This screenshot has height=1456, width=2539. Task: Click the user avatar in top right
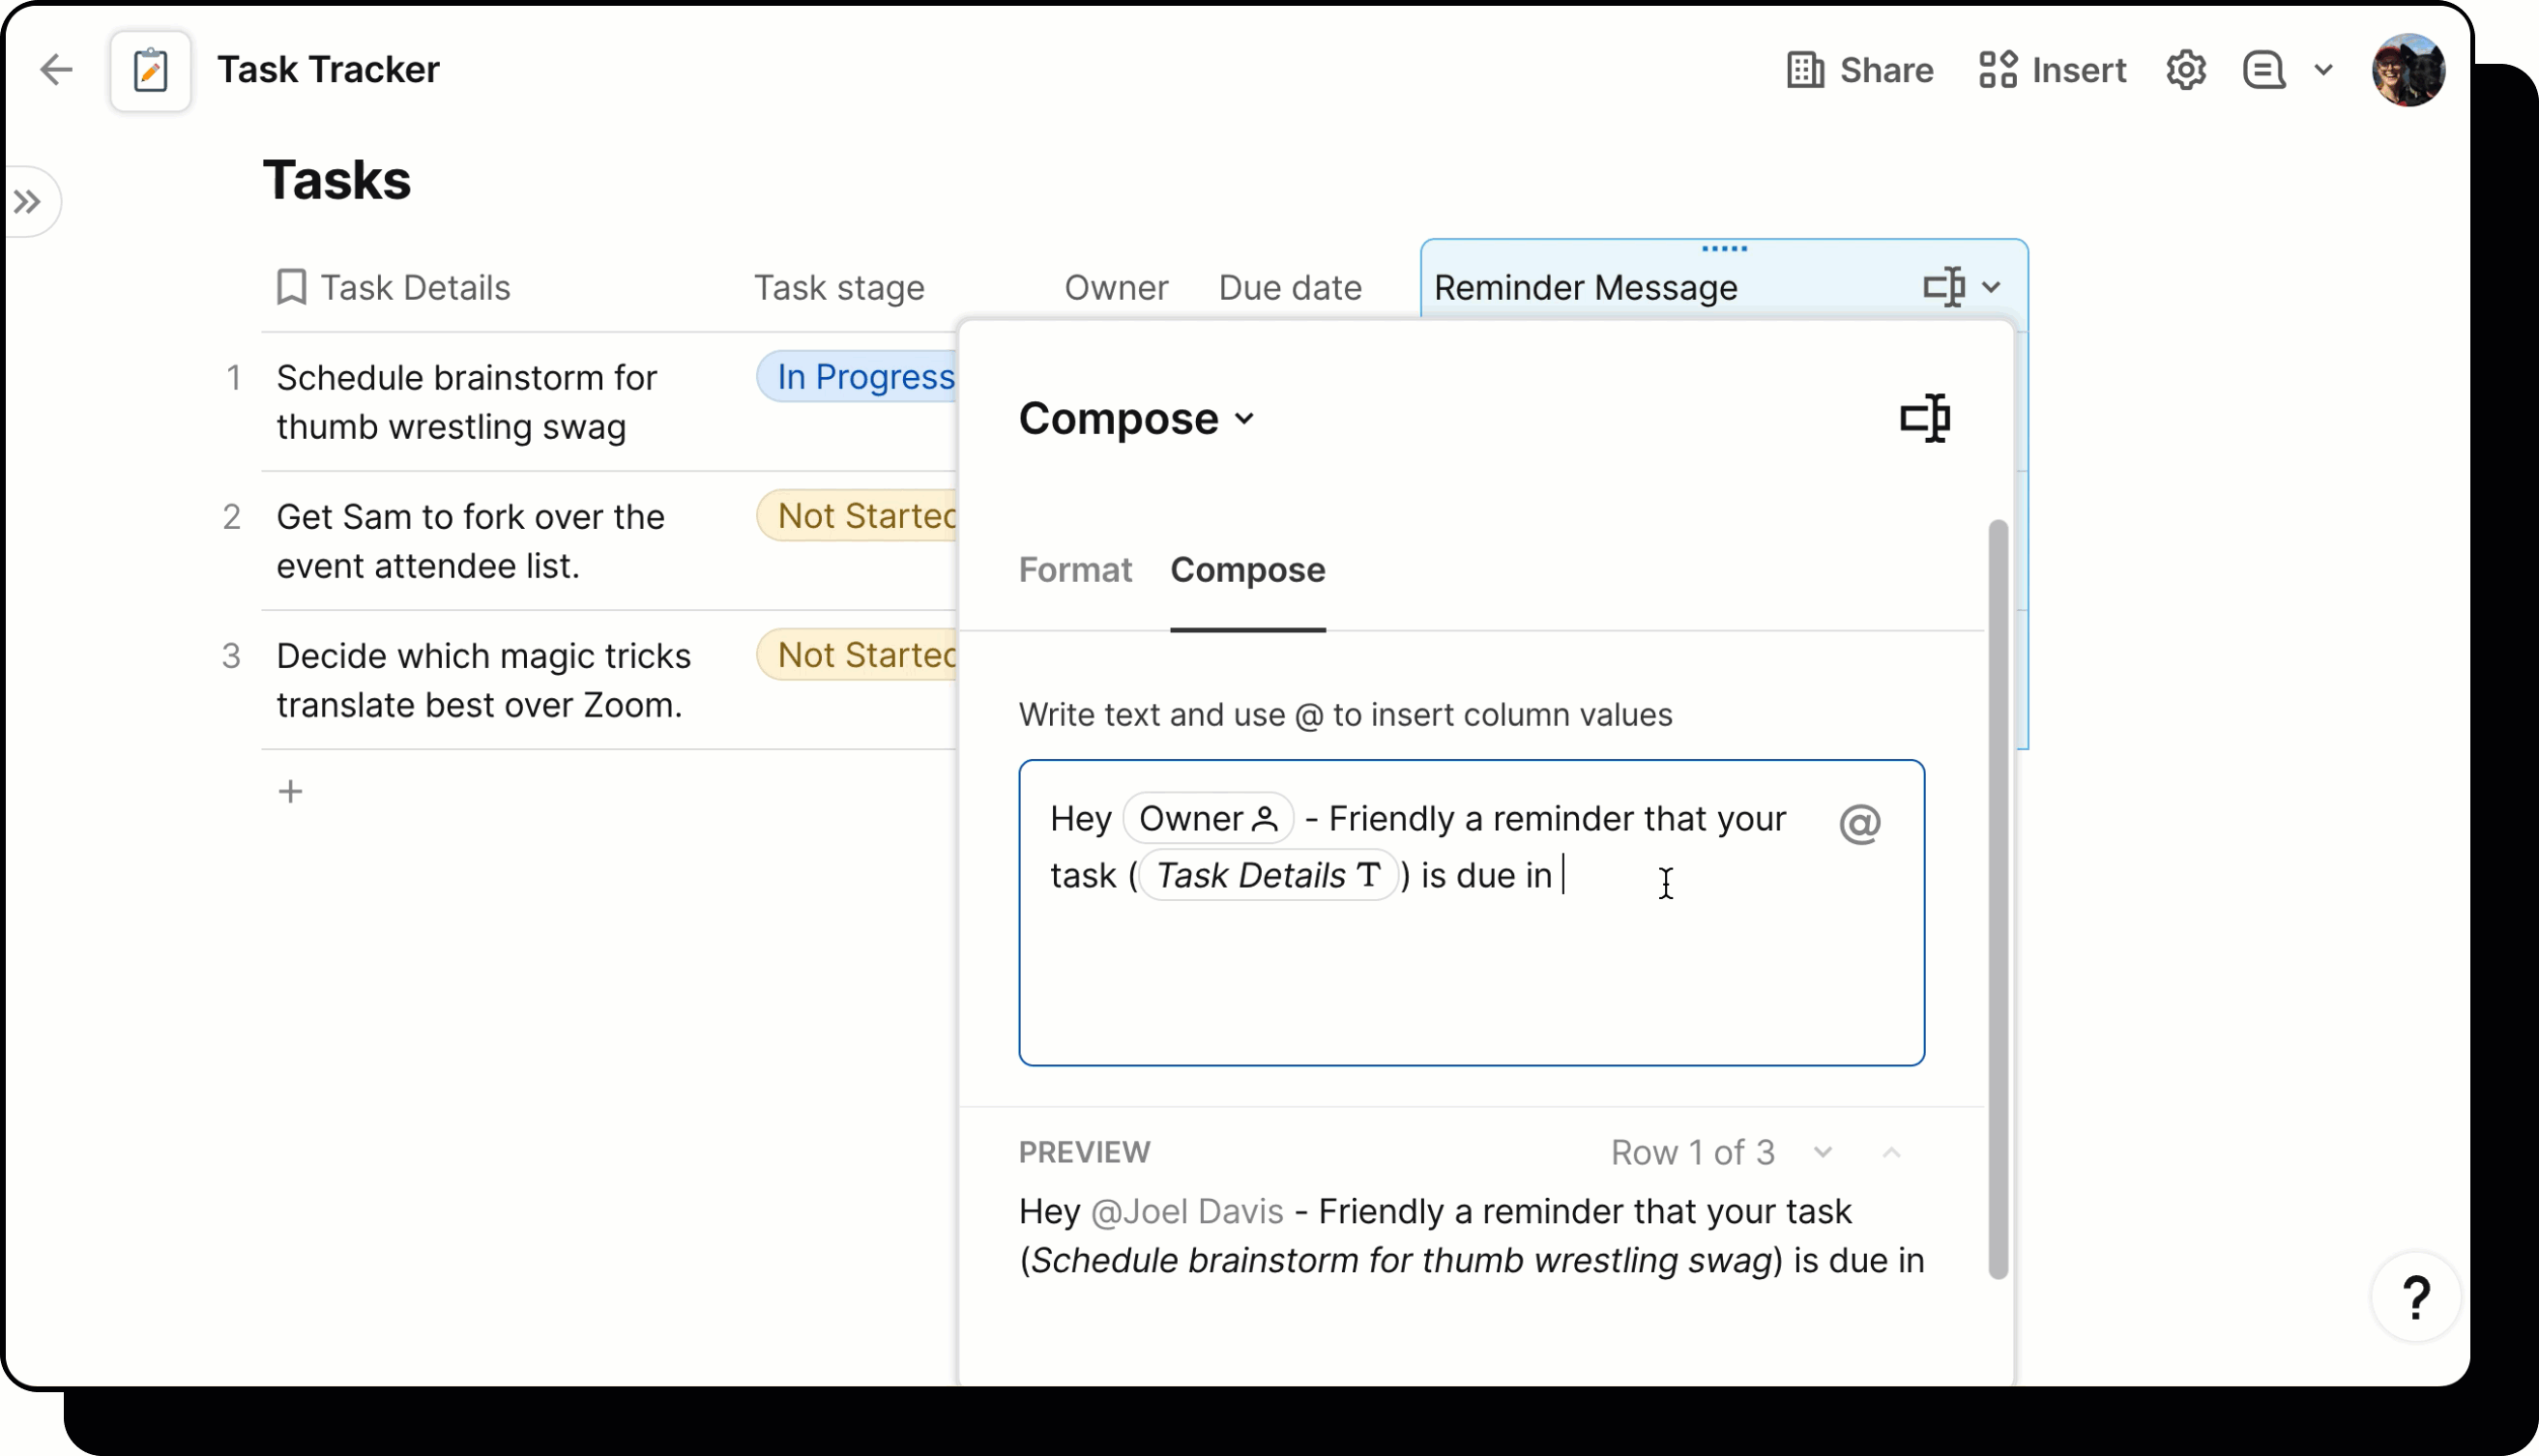pos(2410,70)
